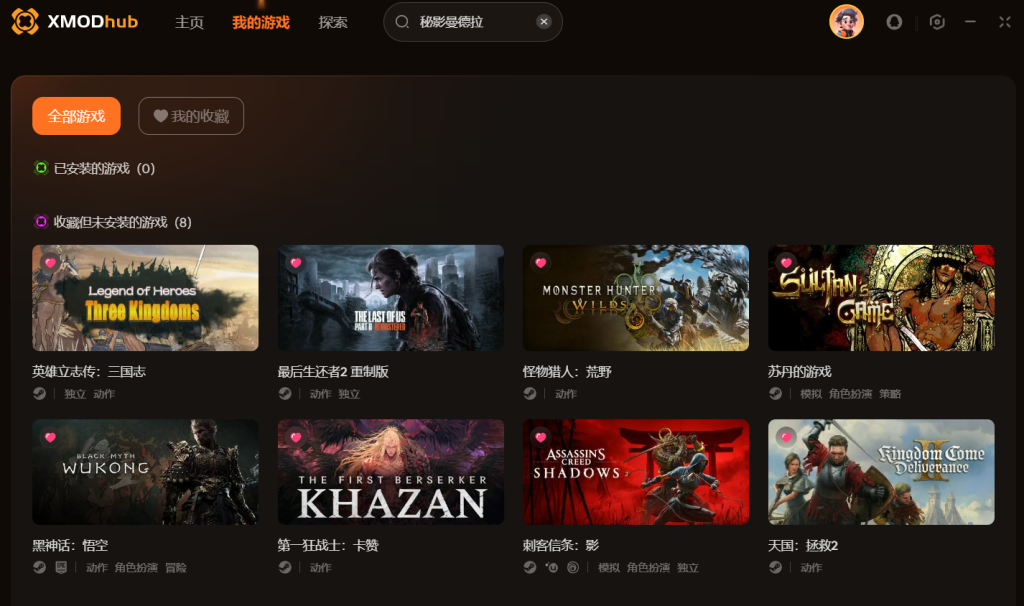Switch to 主页 tab
The height and width of the screenshot is (606, 1024).
(x=189, y=22)
